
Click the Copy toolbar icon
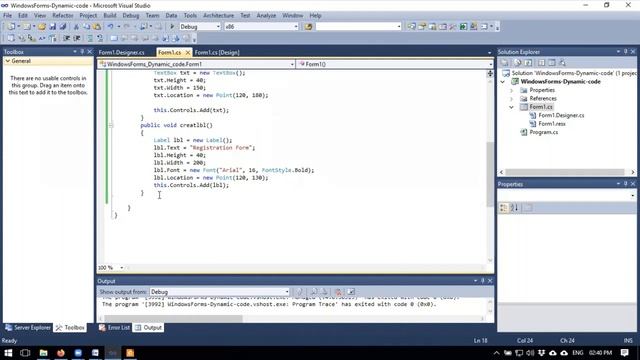87,27
